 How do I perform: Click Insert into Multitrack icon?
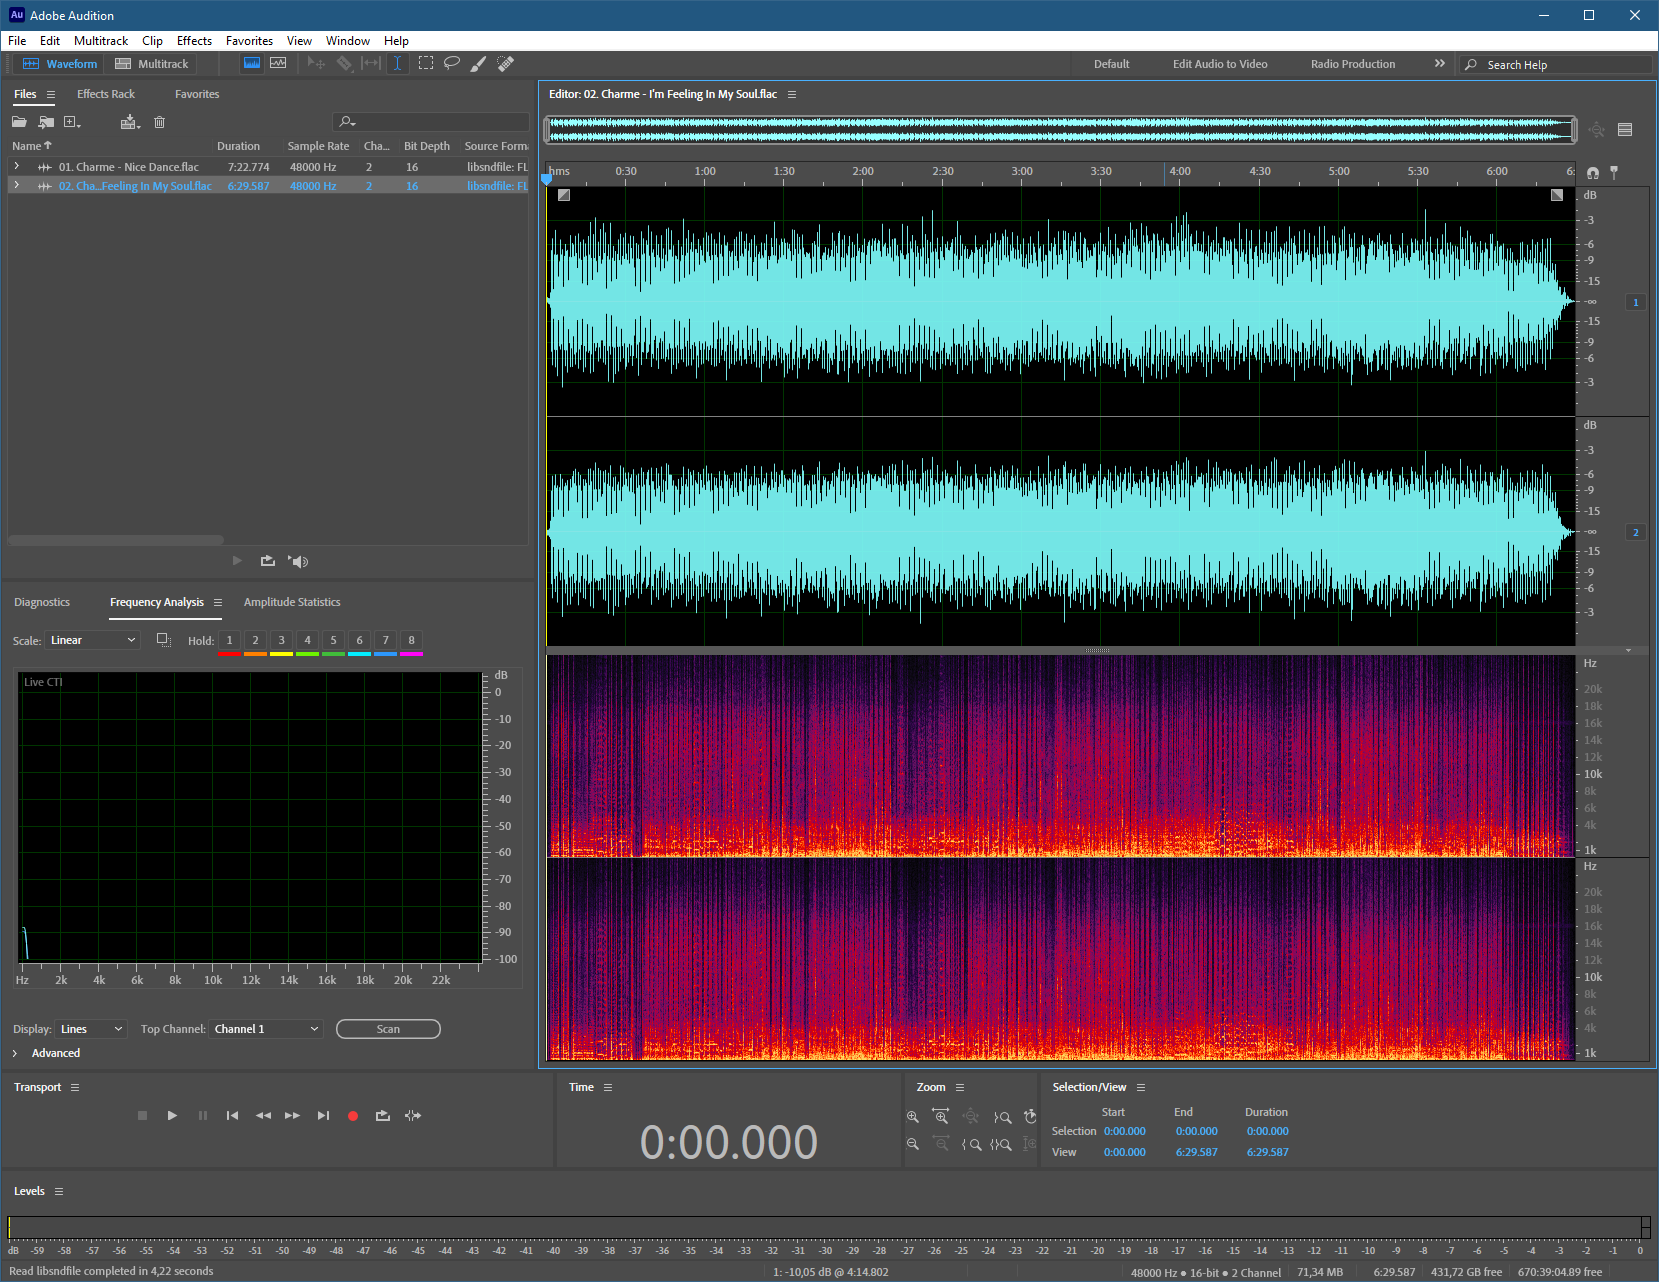coord(130,122)
